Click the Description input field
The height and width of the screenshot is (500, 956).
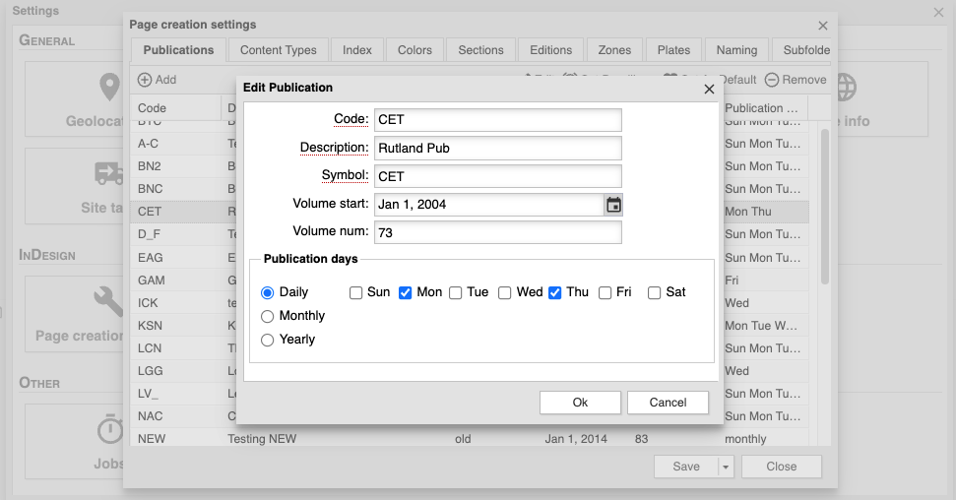[x=498, y=148]
